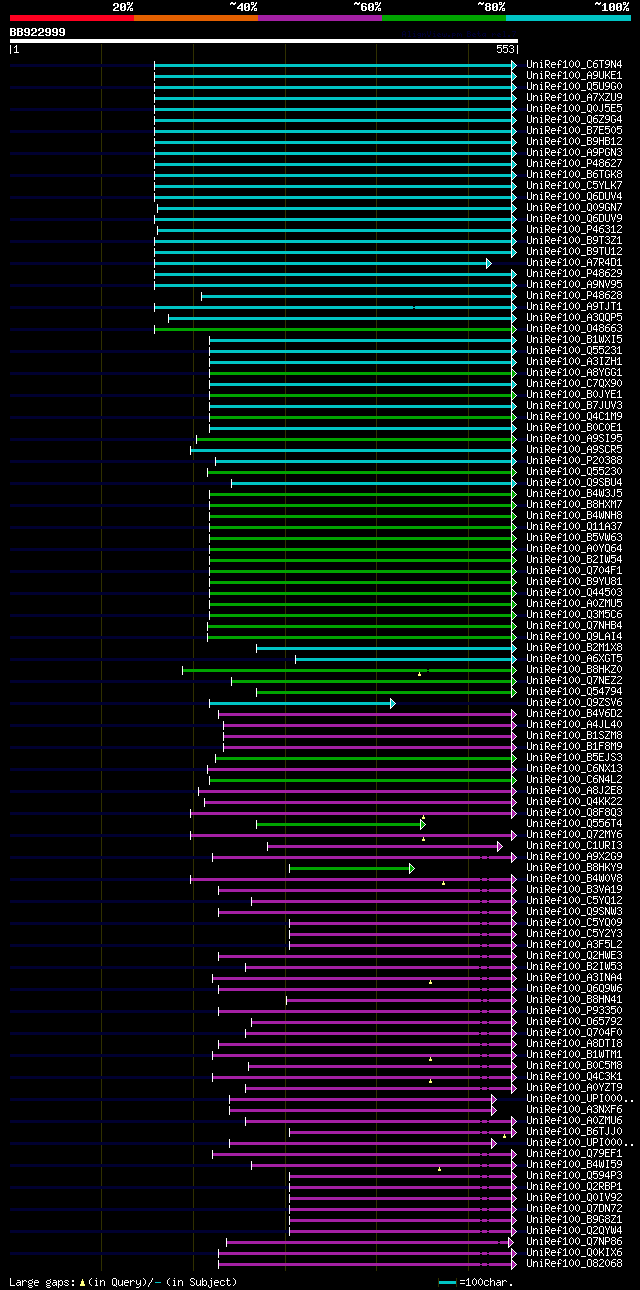
Task: Open hit UniRef100_A6XGT5
Action: pyautogui.click(x=574, y=658)
